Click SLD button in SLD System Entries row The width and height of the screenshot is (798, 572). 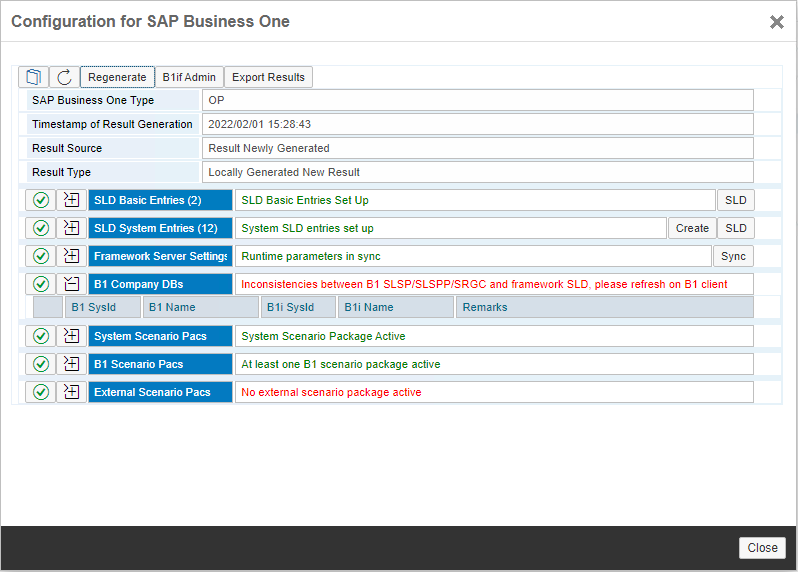pos(735,228)
